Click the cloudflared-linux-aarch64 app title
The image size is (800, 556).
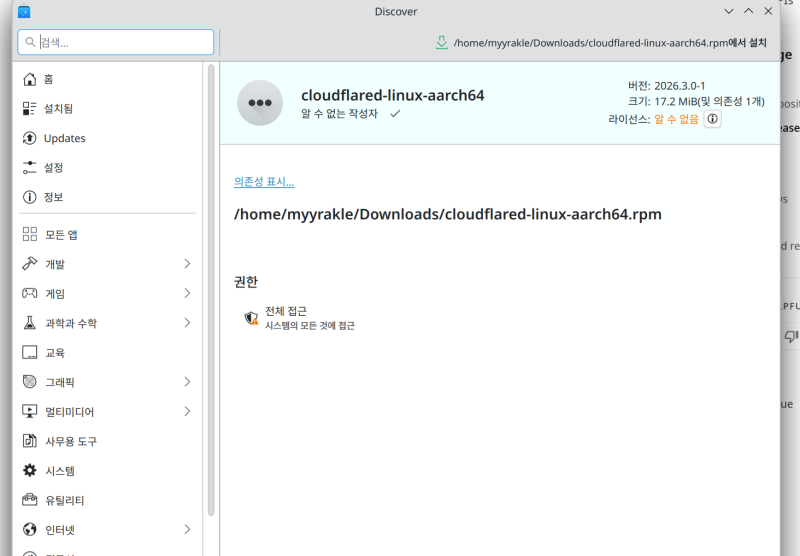(393, 95)
